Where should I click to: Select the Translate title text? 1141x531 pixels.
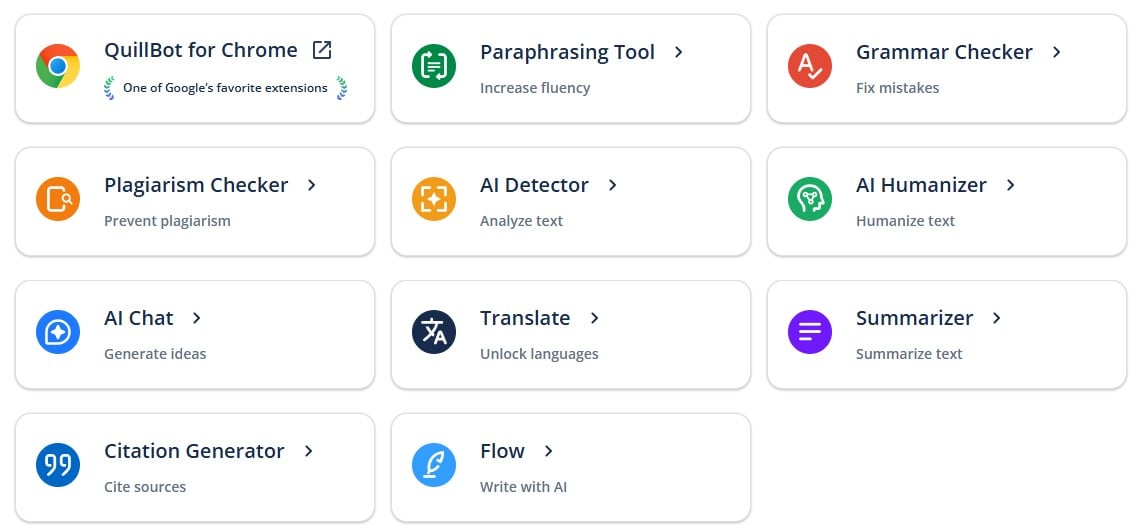pyautogui.click(x=525, y=318)
